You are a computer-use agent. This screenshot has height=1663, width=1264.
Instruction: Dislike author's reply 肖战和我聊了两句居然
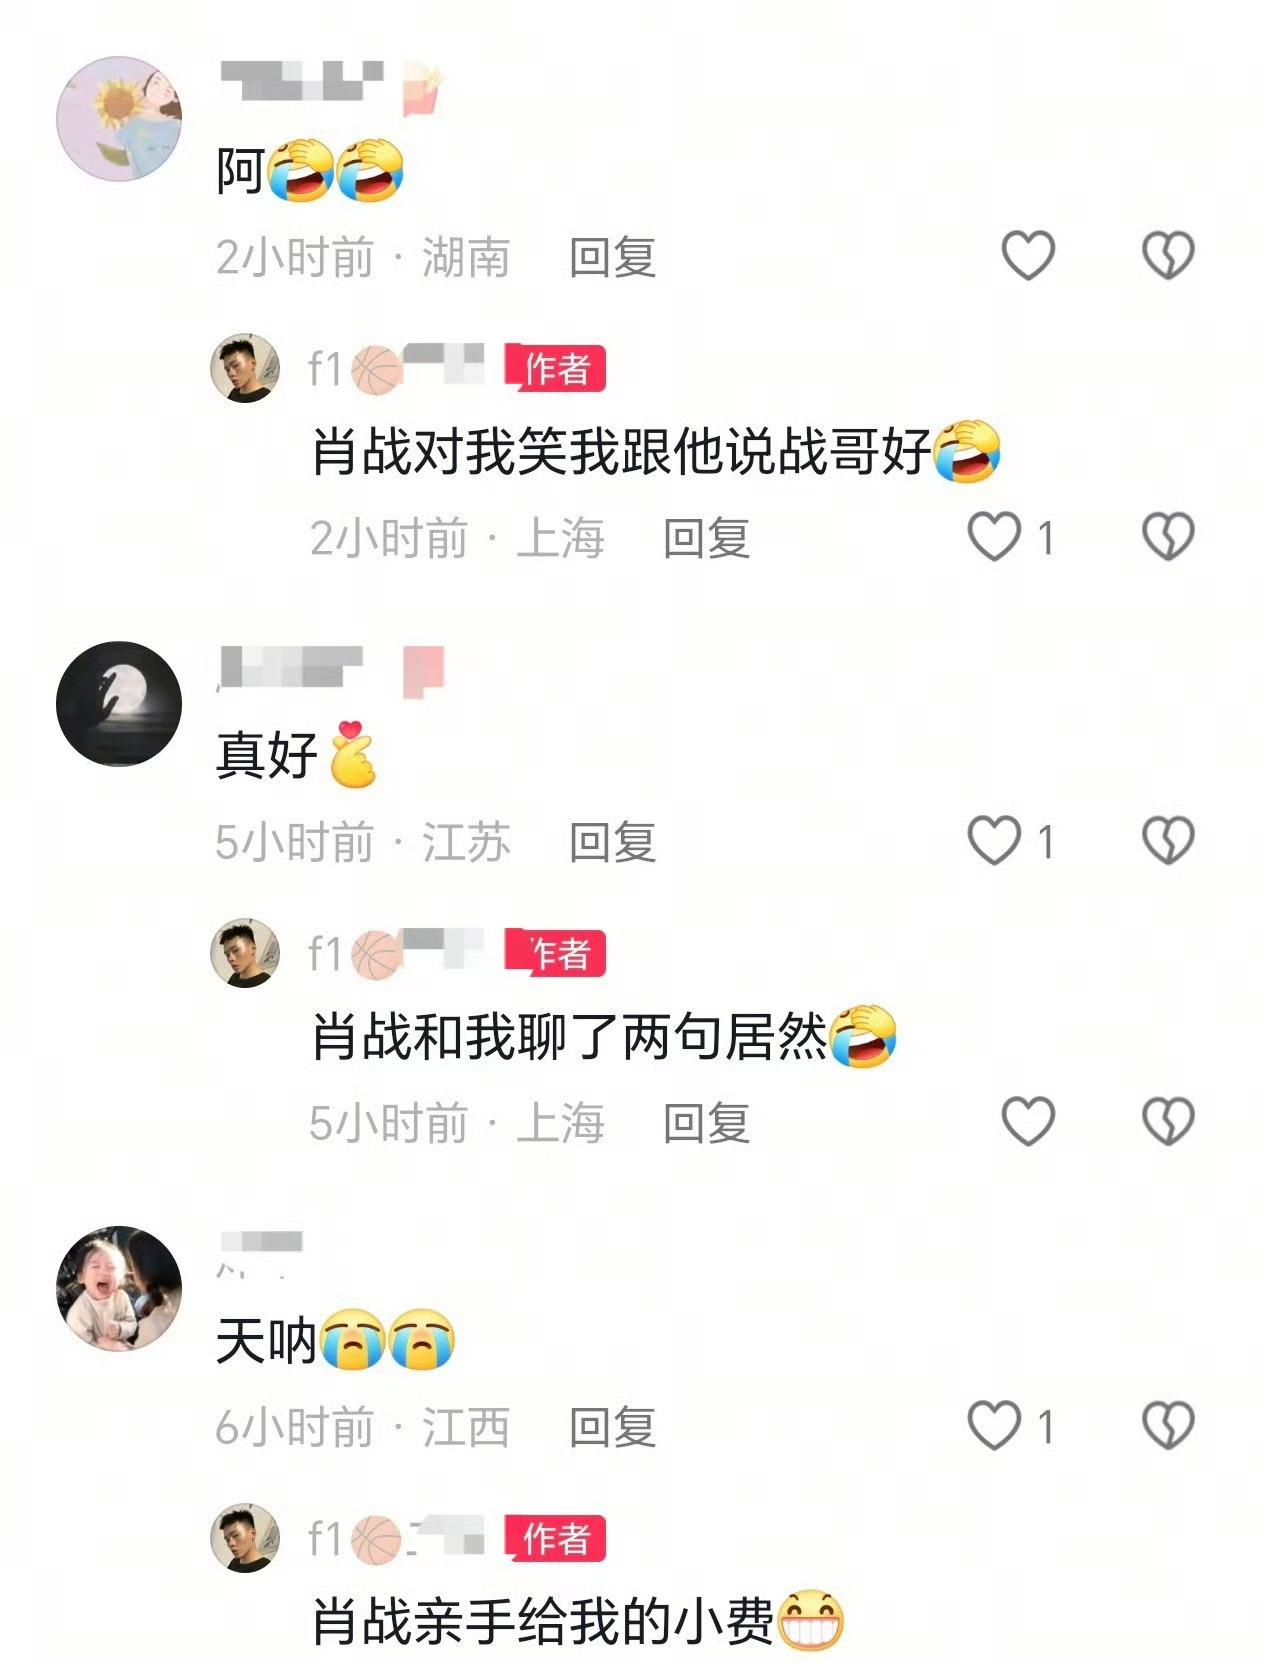pos(1168,1121)
